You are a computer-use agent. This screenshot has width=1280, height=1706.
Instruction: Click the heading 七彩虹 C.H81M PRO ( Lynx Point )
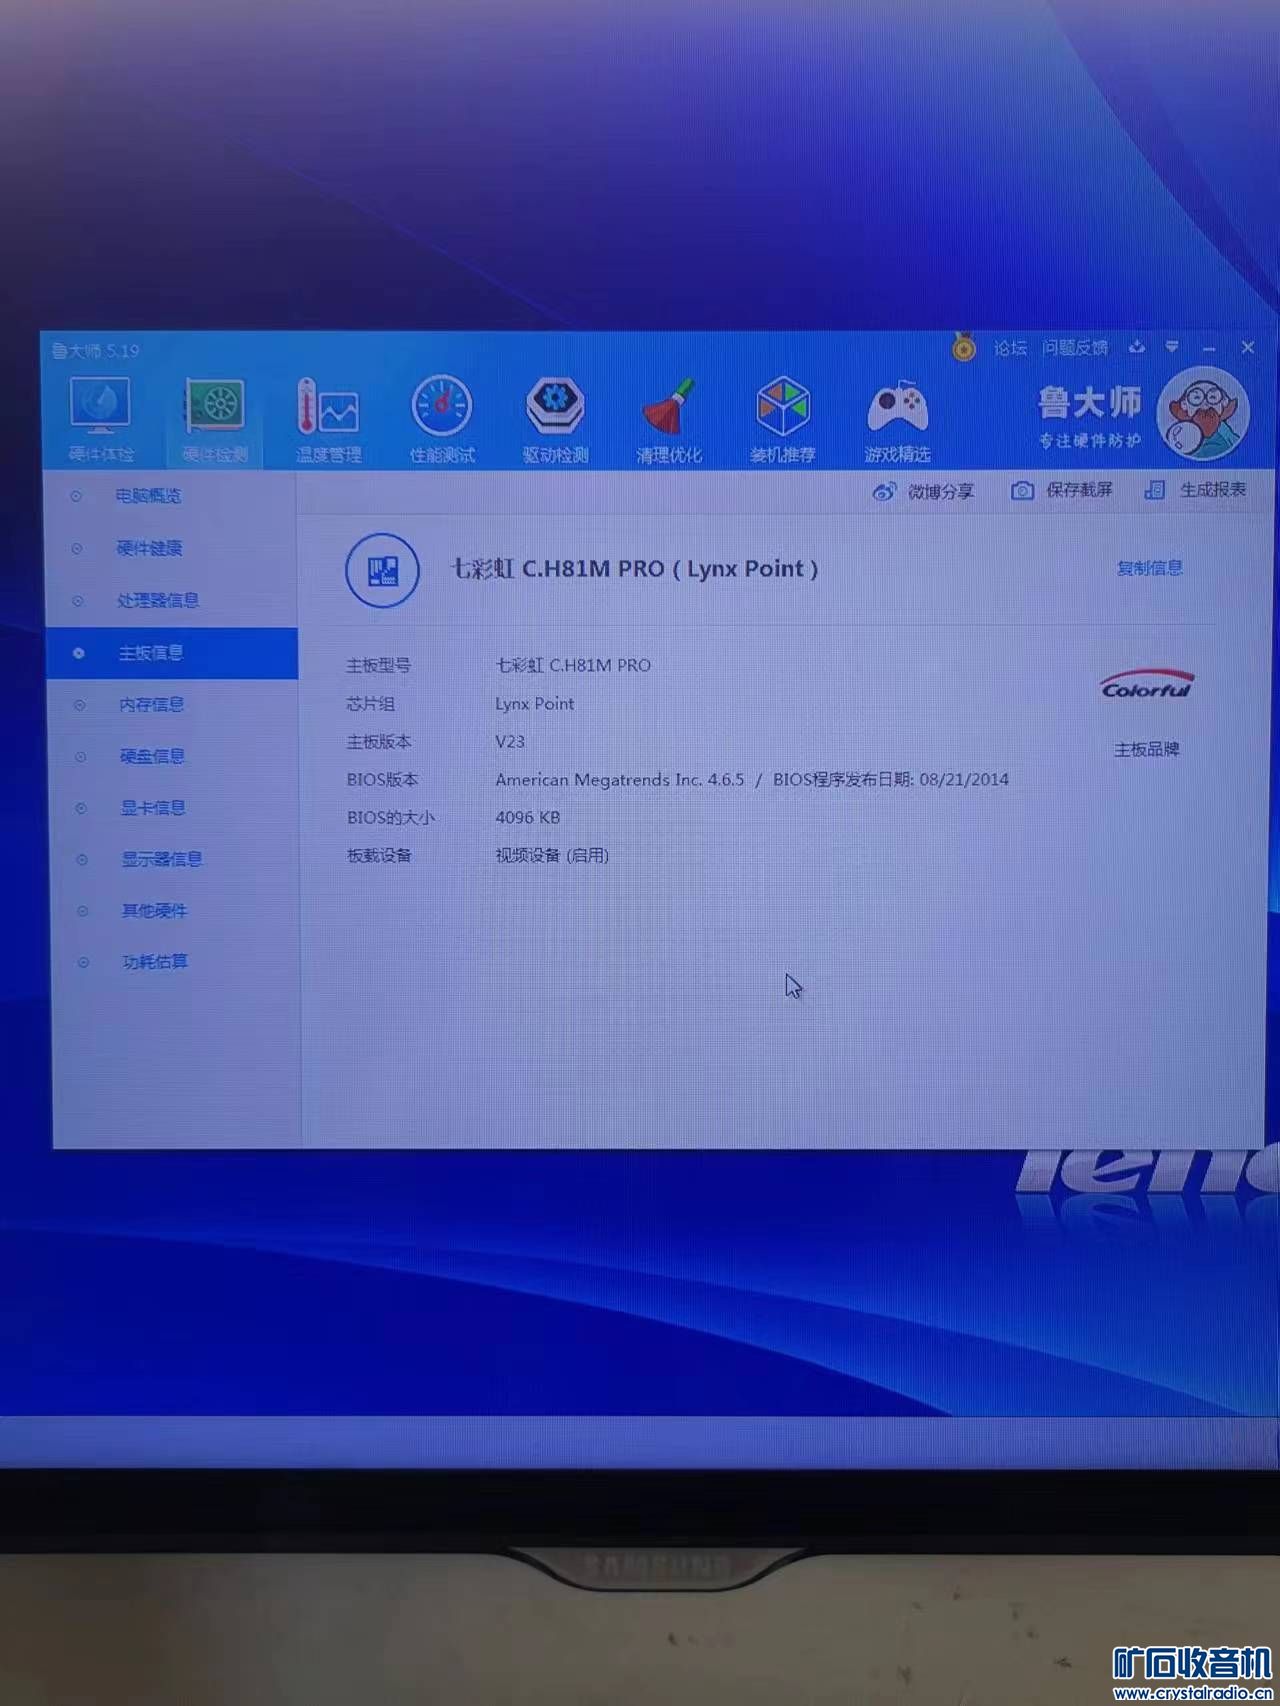tap(635, 569)
